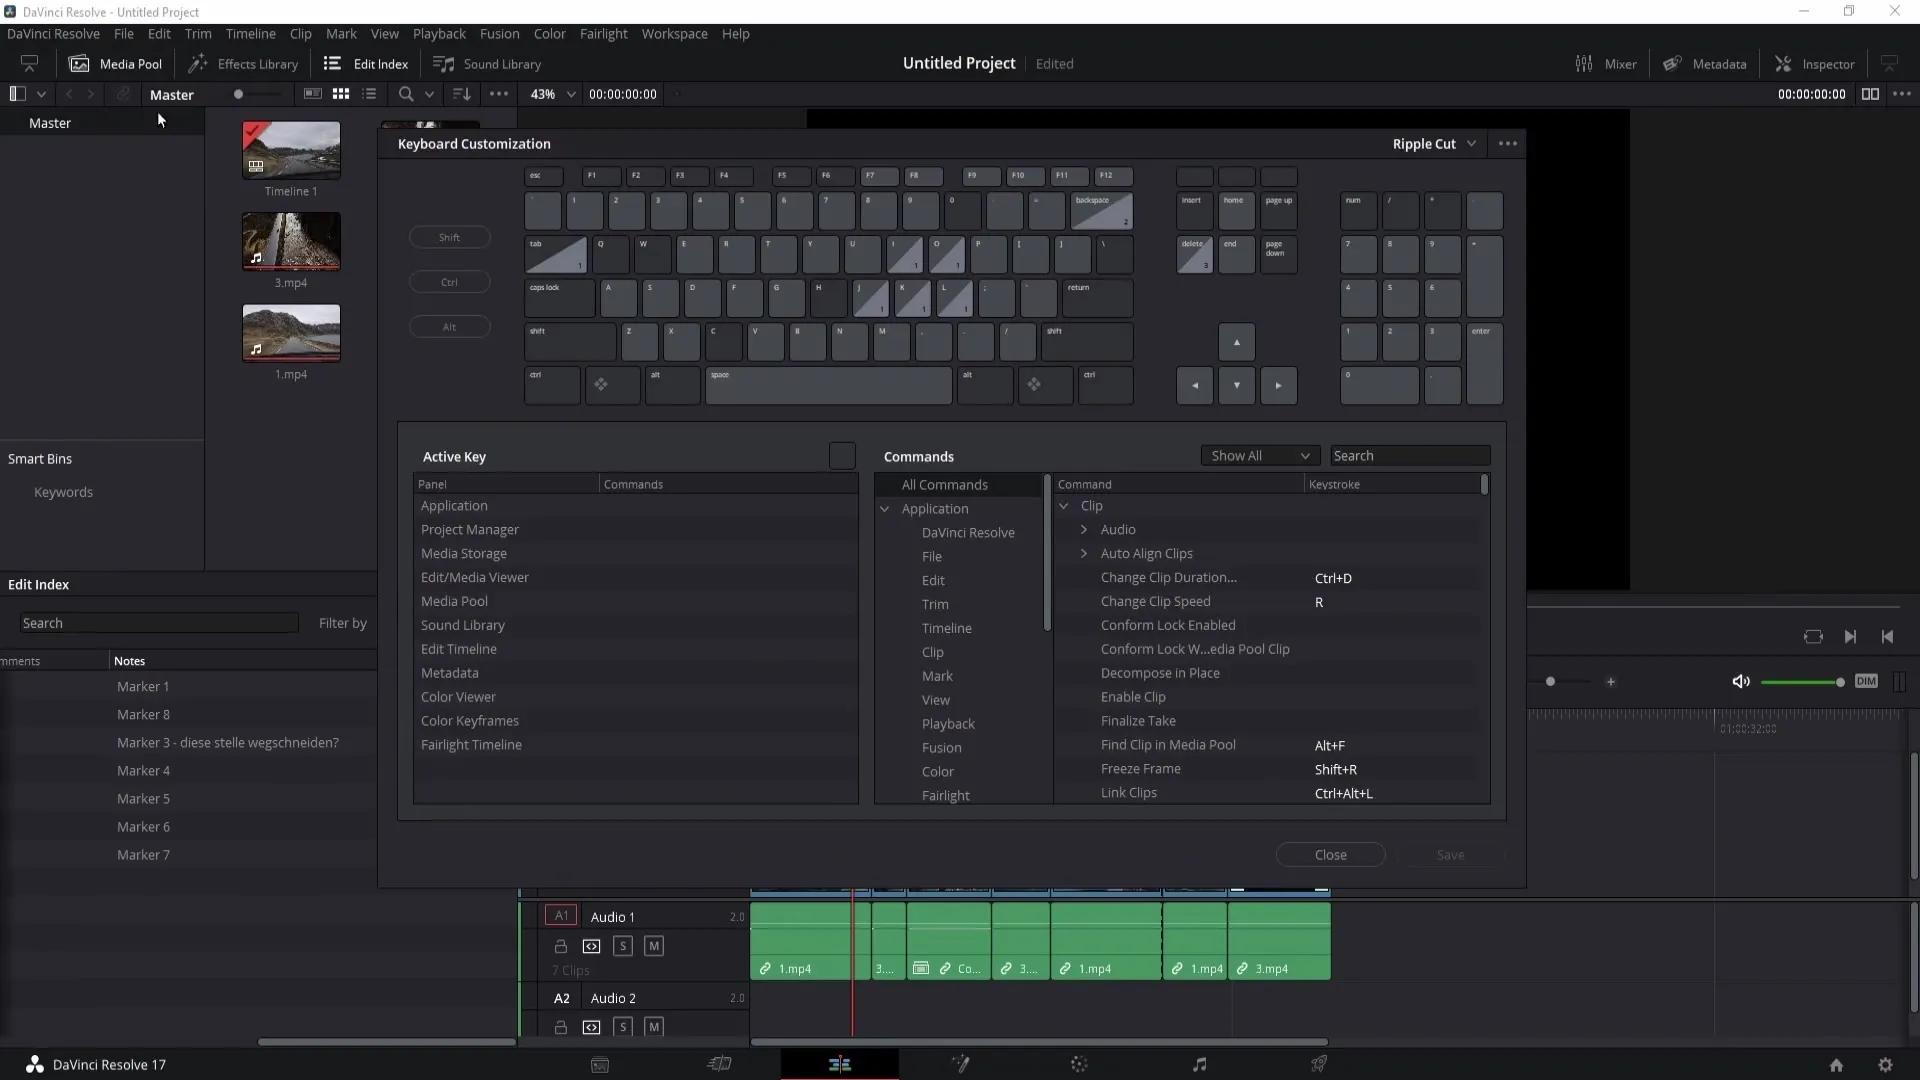Collapse the Clip command group

[x=1064, y=506]
